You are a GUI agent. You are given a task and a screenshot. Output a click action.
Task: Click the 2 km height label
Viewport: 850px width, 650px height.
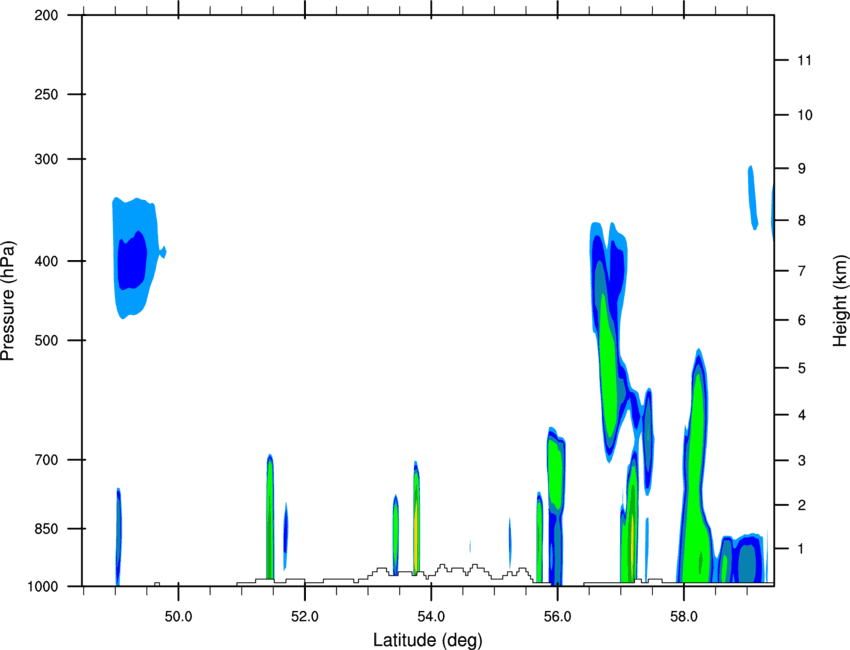[x=802, y=505]
